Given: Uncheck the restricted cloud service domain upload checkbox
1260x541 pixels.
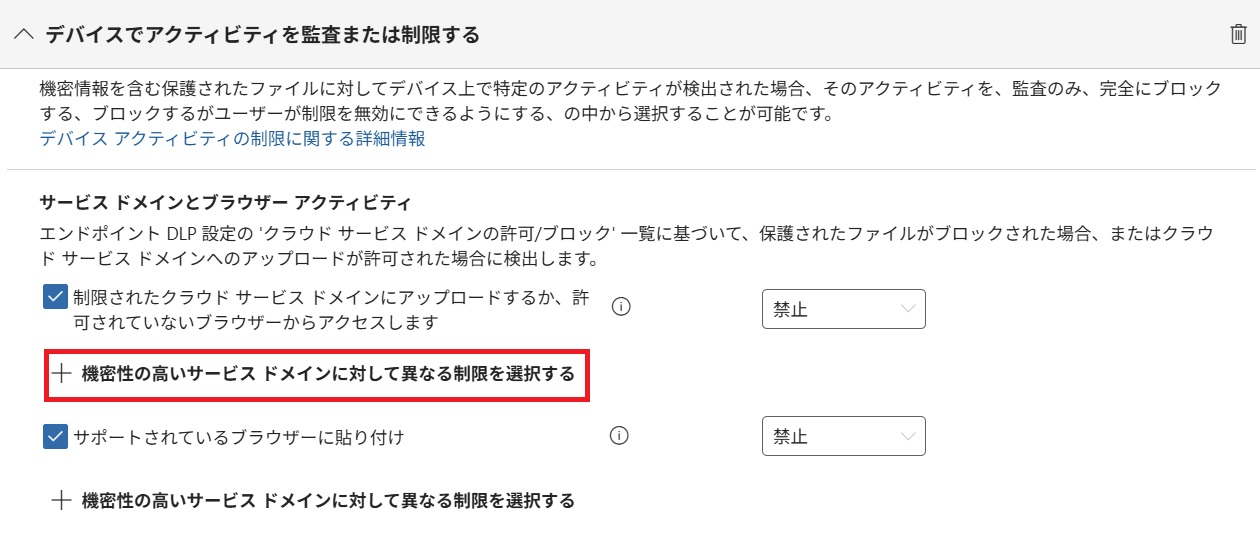Looking at the screenshot, I should point(56,298).
